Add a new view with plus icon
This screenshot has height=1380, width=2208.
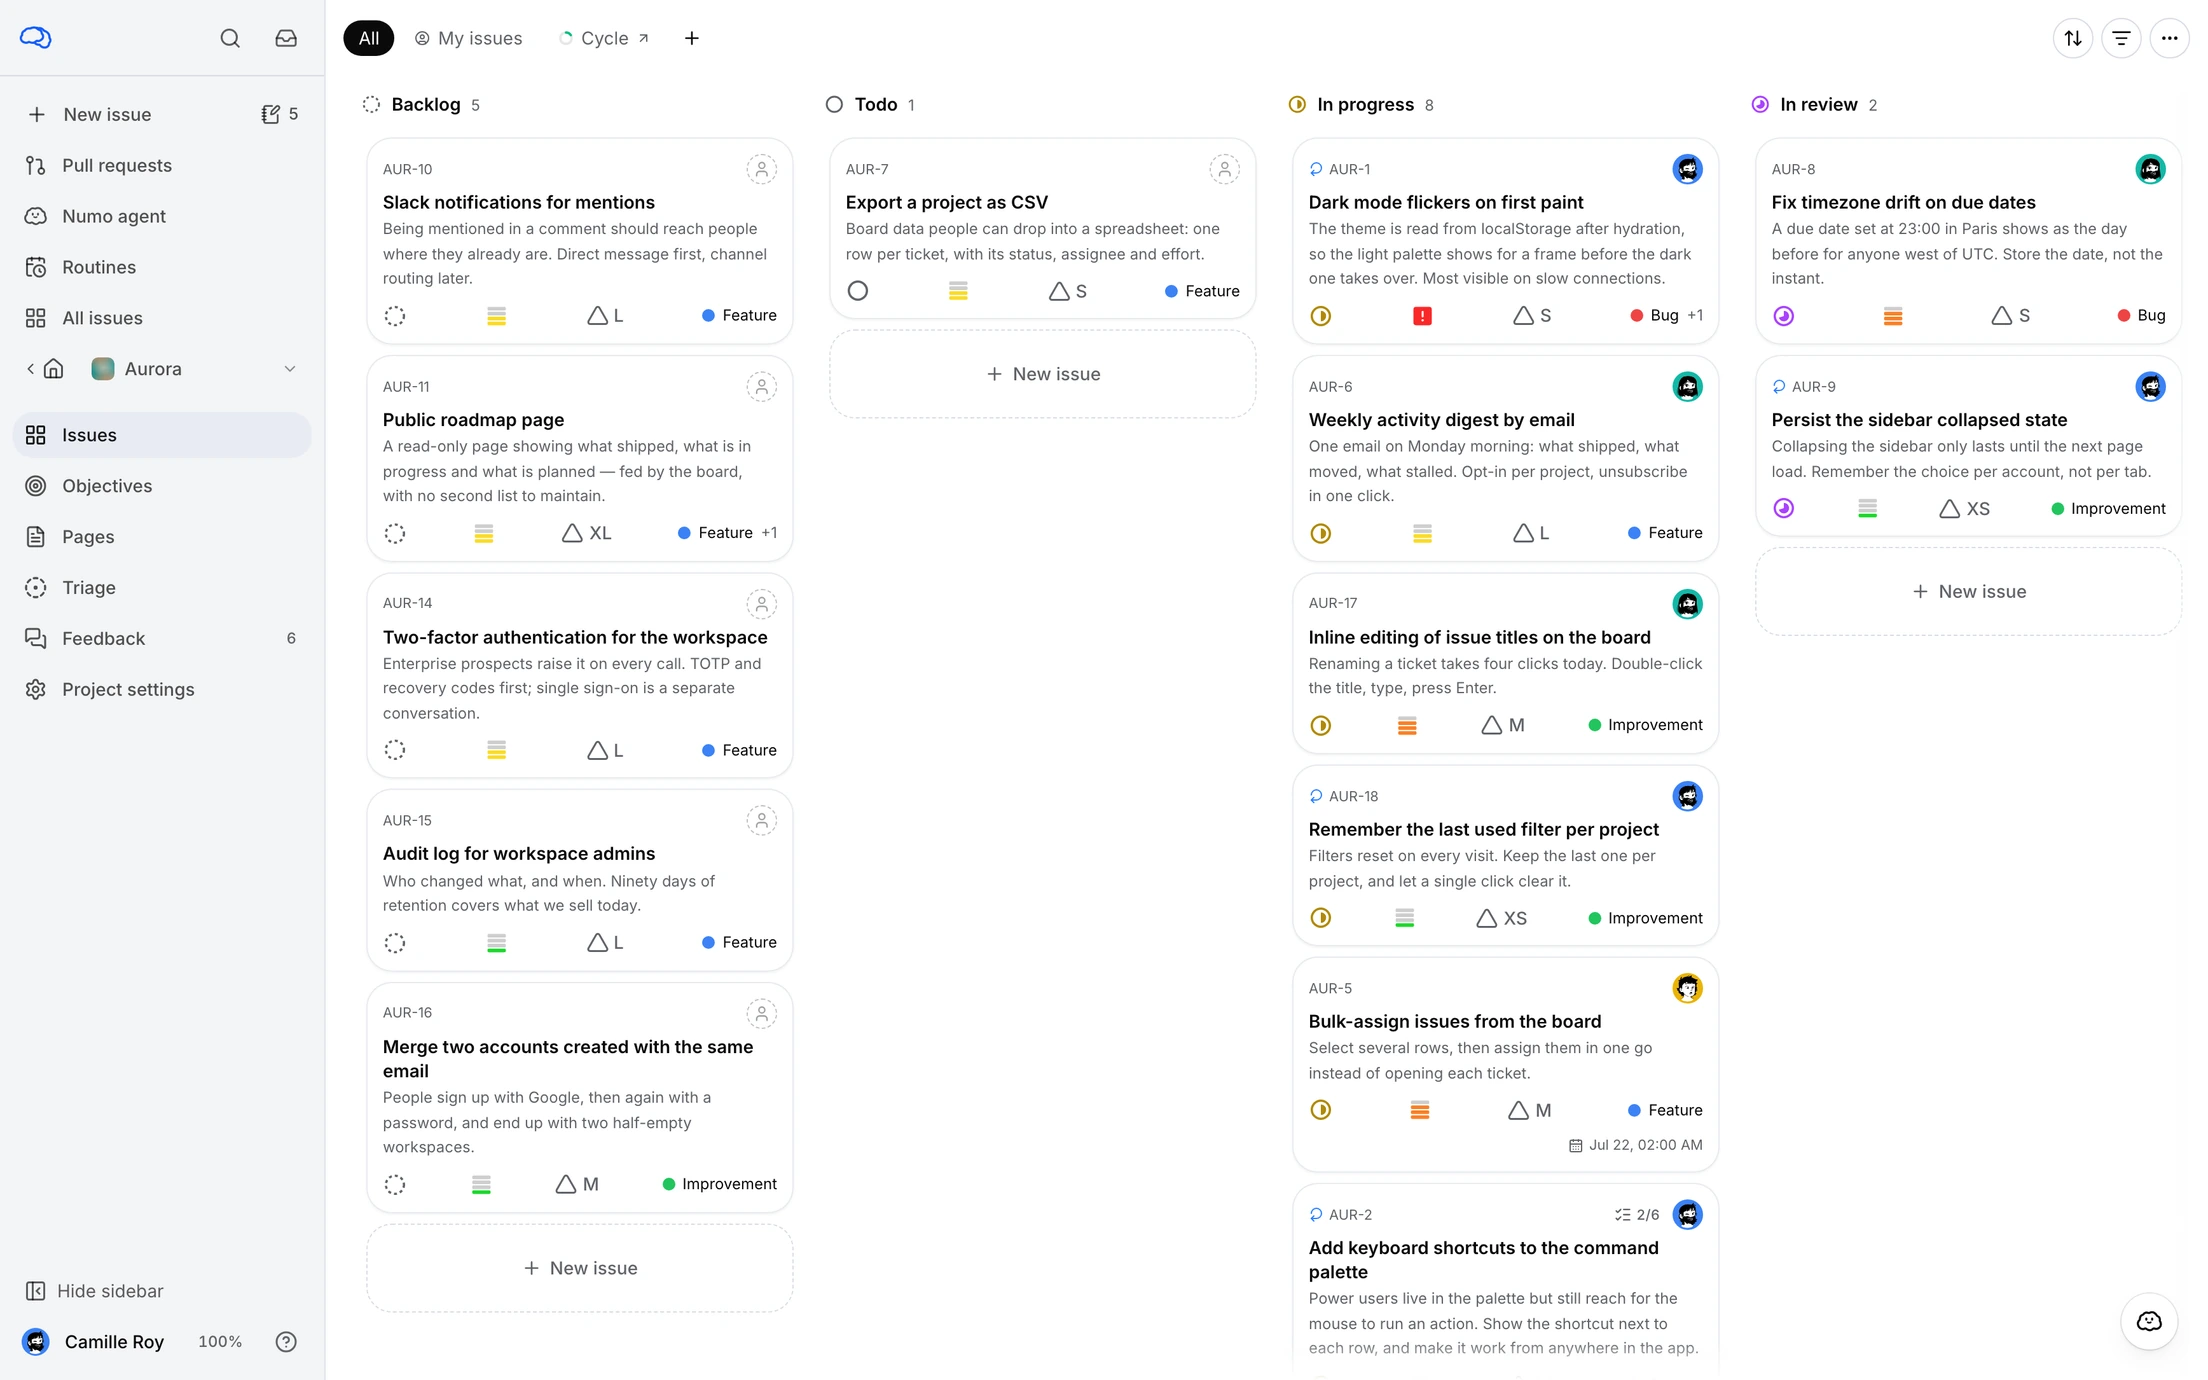692,38
